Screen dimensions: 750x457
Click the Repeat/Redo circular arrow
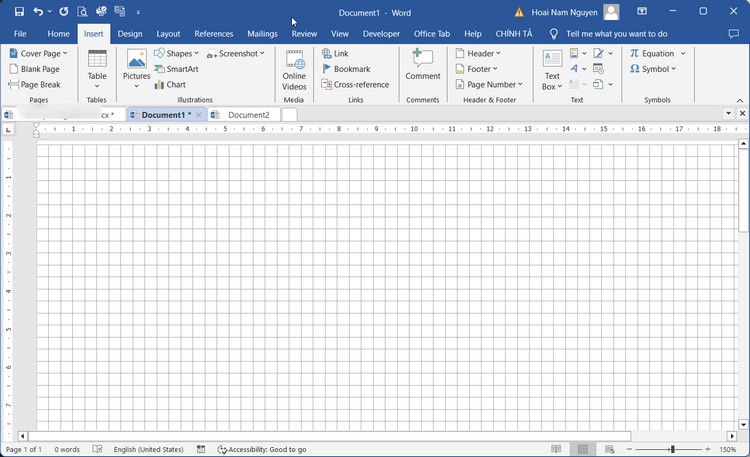[x=64, y=11]
